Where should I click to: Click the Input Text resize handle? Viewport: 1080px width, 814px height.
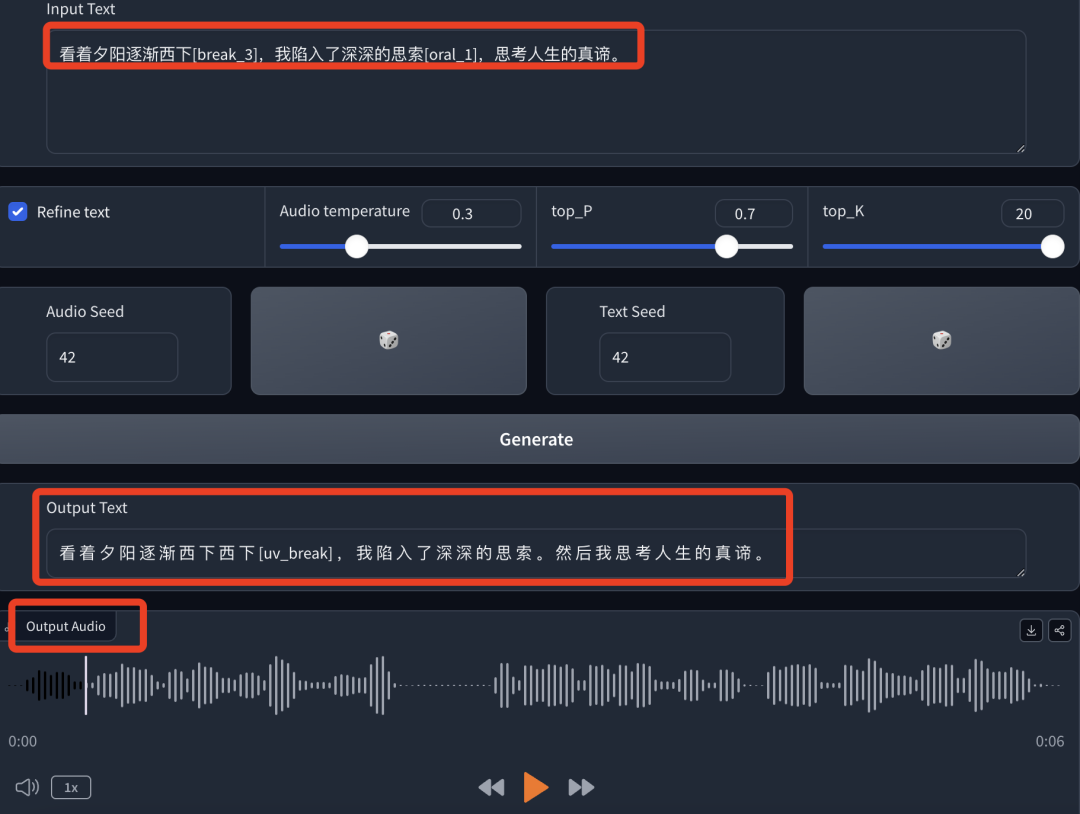(1021, 148)
